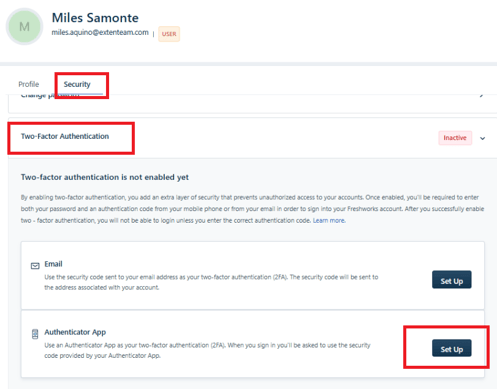Click the miles.aquino@extenteam.com email address

click(100, 32)
